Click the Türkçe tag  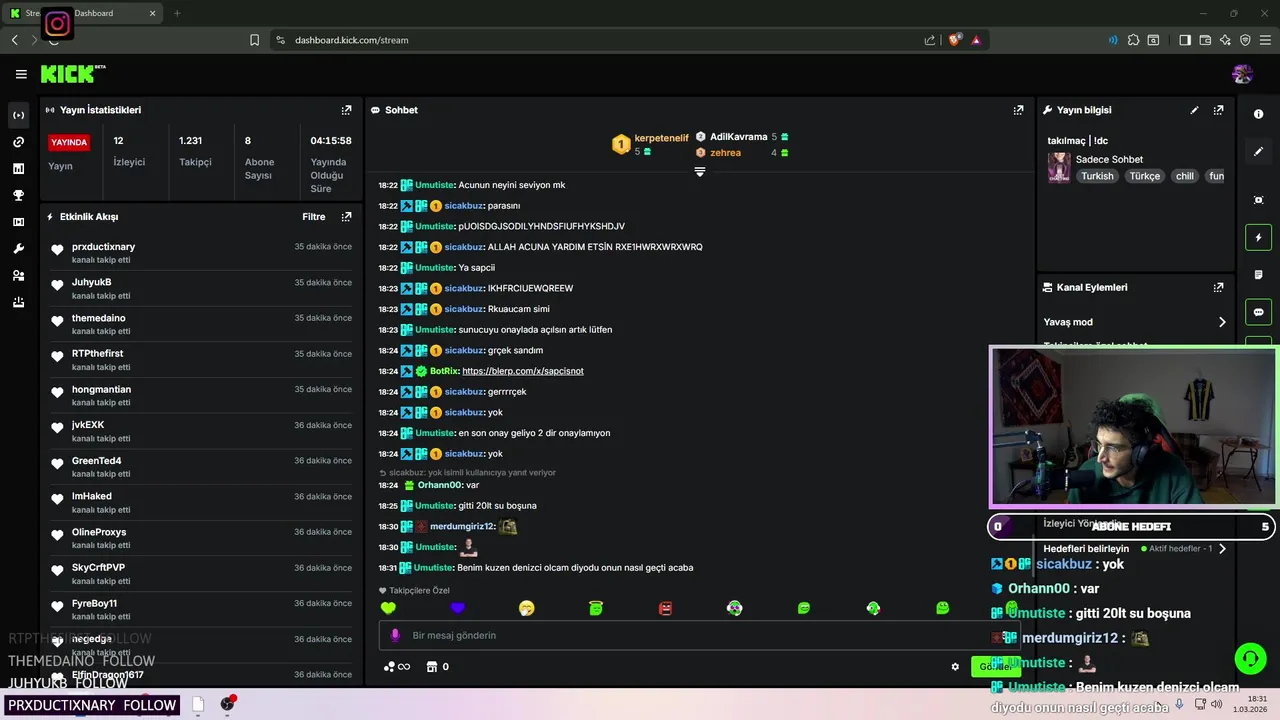click(1145, 176)
